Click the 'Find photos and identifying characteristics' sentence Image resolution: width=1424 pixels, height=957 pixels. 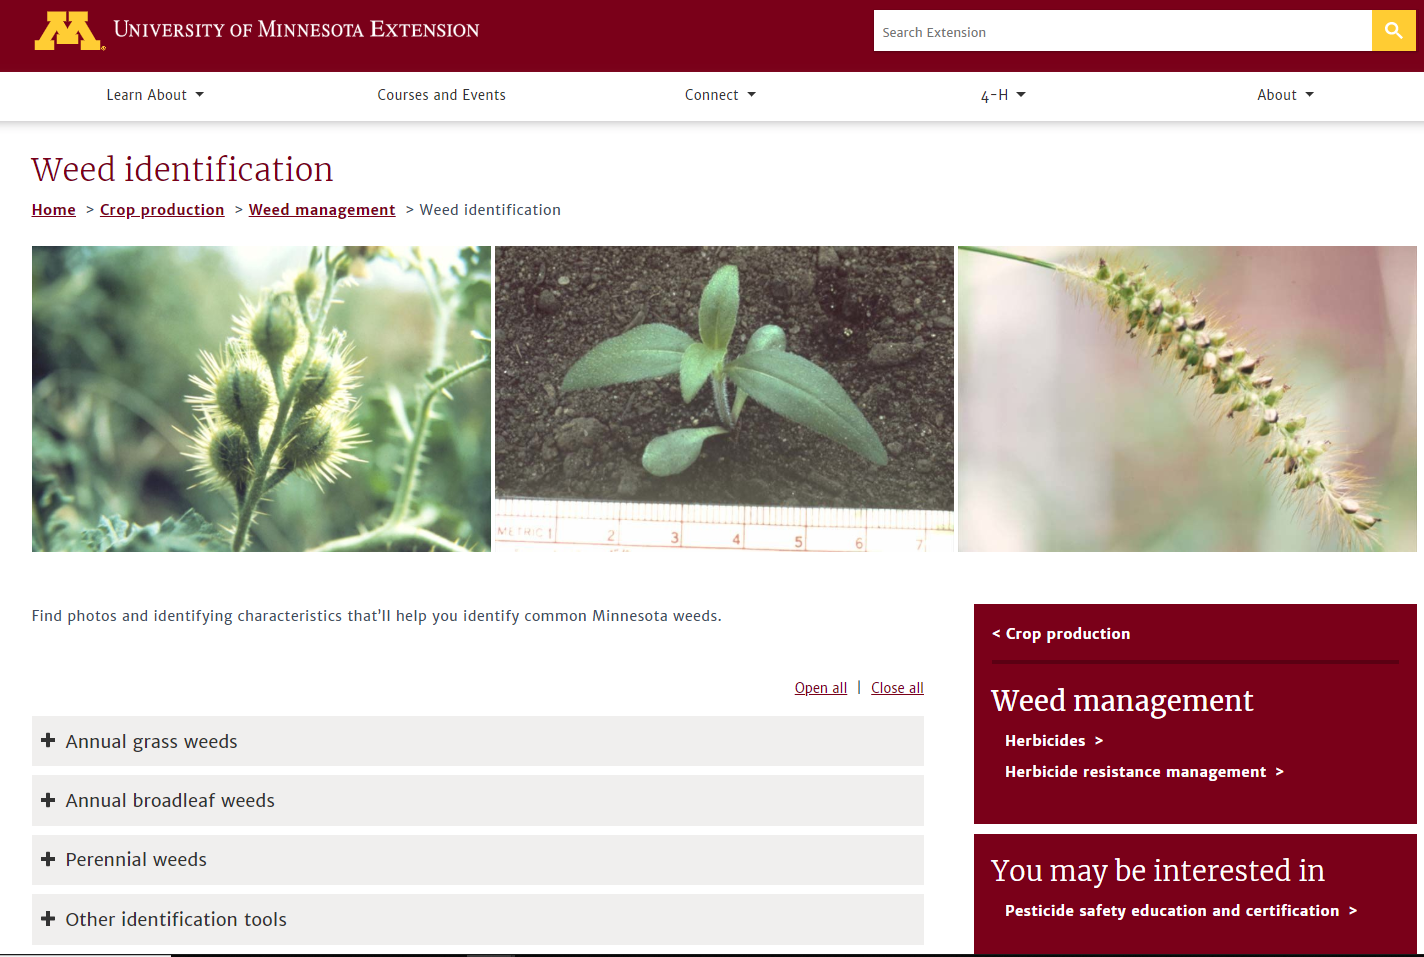pos(376,616)
